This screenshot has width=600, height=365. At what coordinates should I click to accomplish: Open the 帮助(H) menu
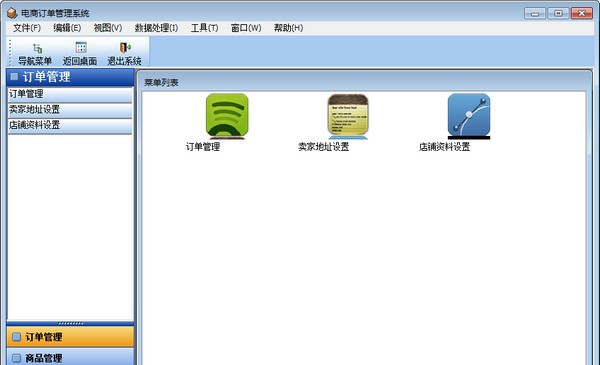288,28
